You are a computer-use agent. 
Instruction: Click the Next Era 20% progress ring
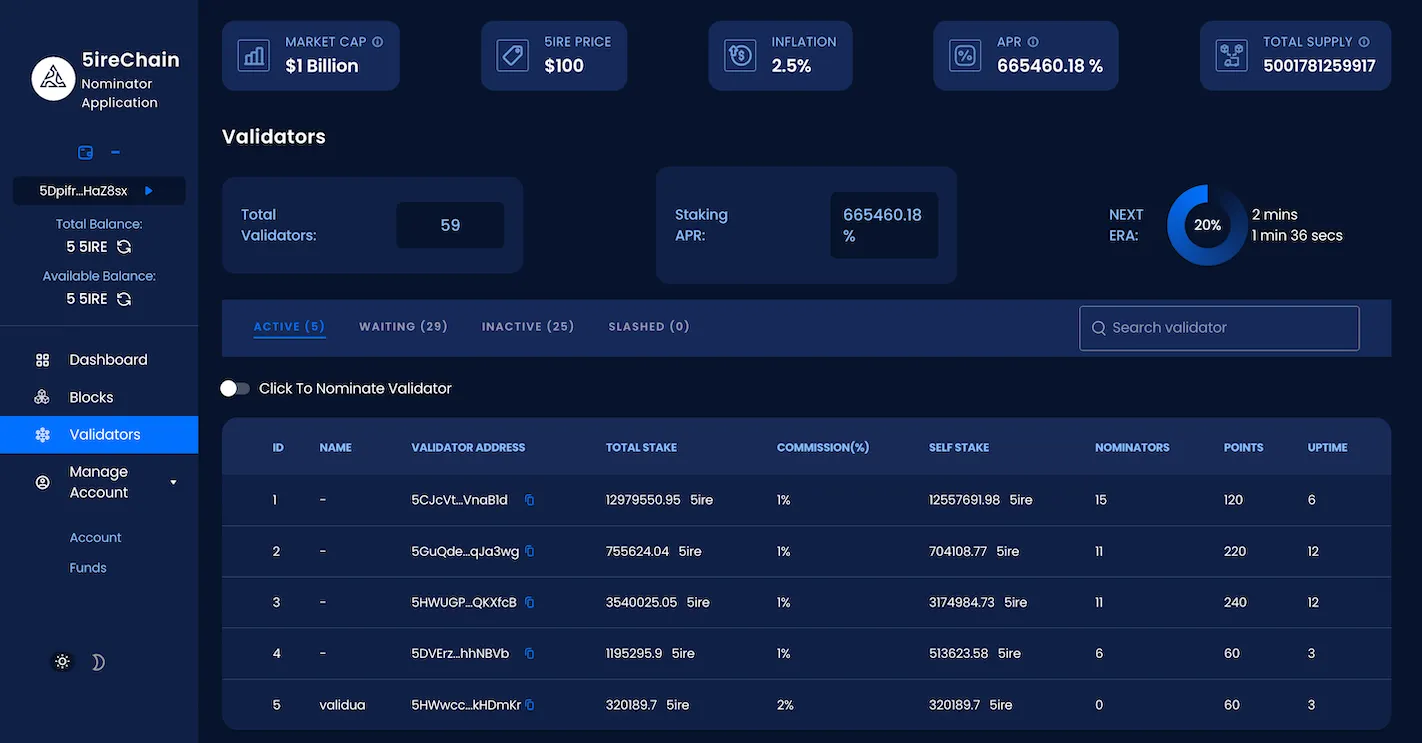pyautogui.click(x=1207, y=225)
